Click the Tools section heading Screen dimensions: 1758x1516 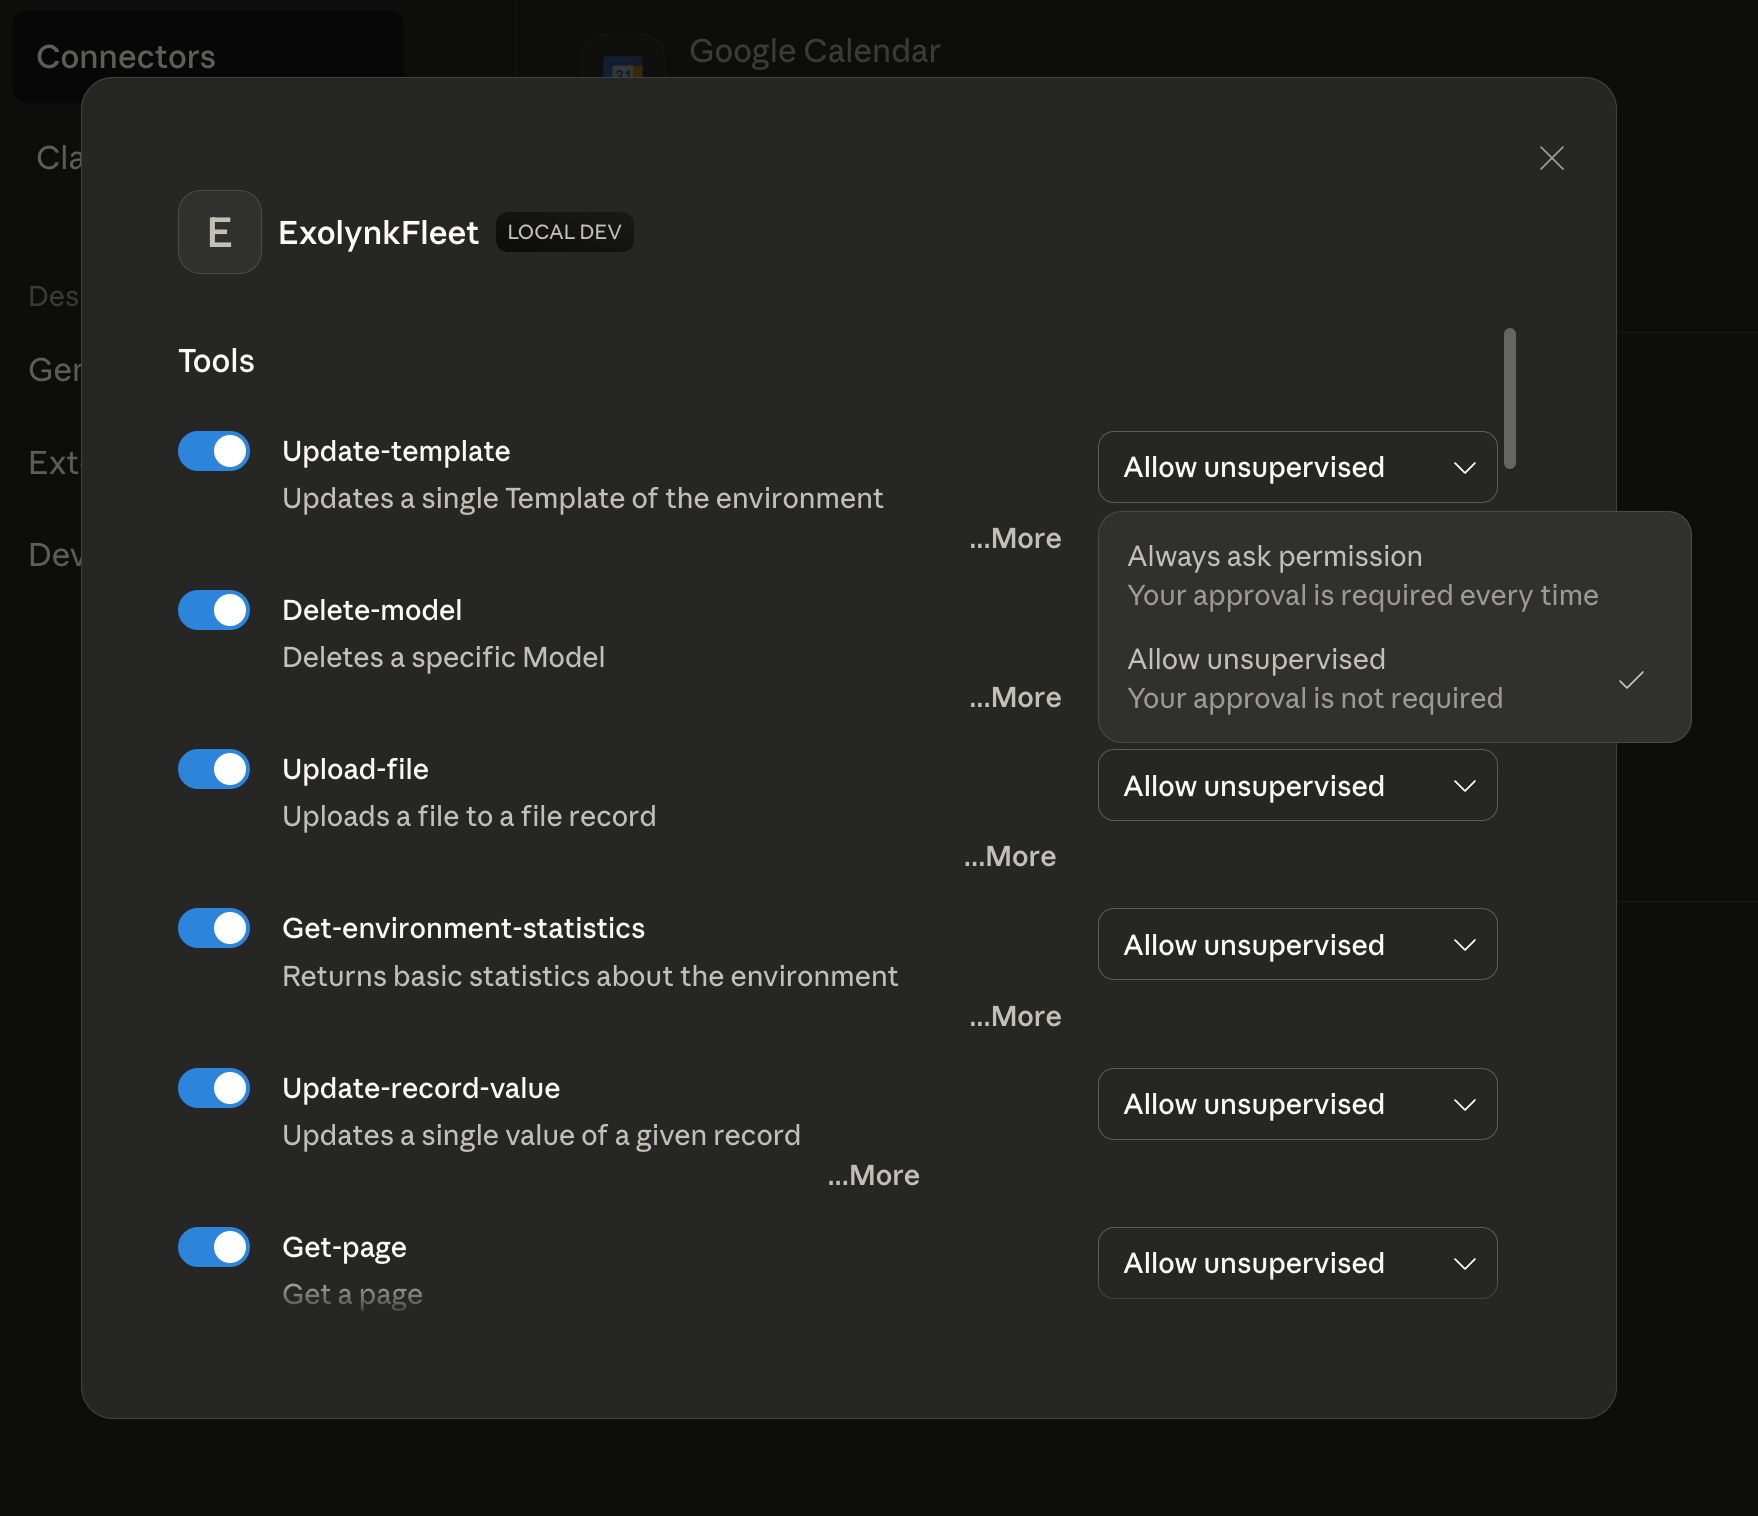click(x=216, y=361)
